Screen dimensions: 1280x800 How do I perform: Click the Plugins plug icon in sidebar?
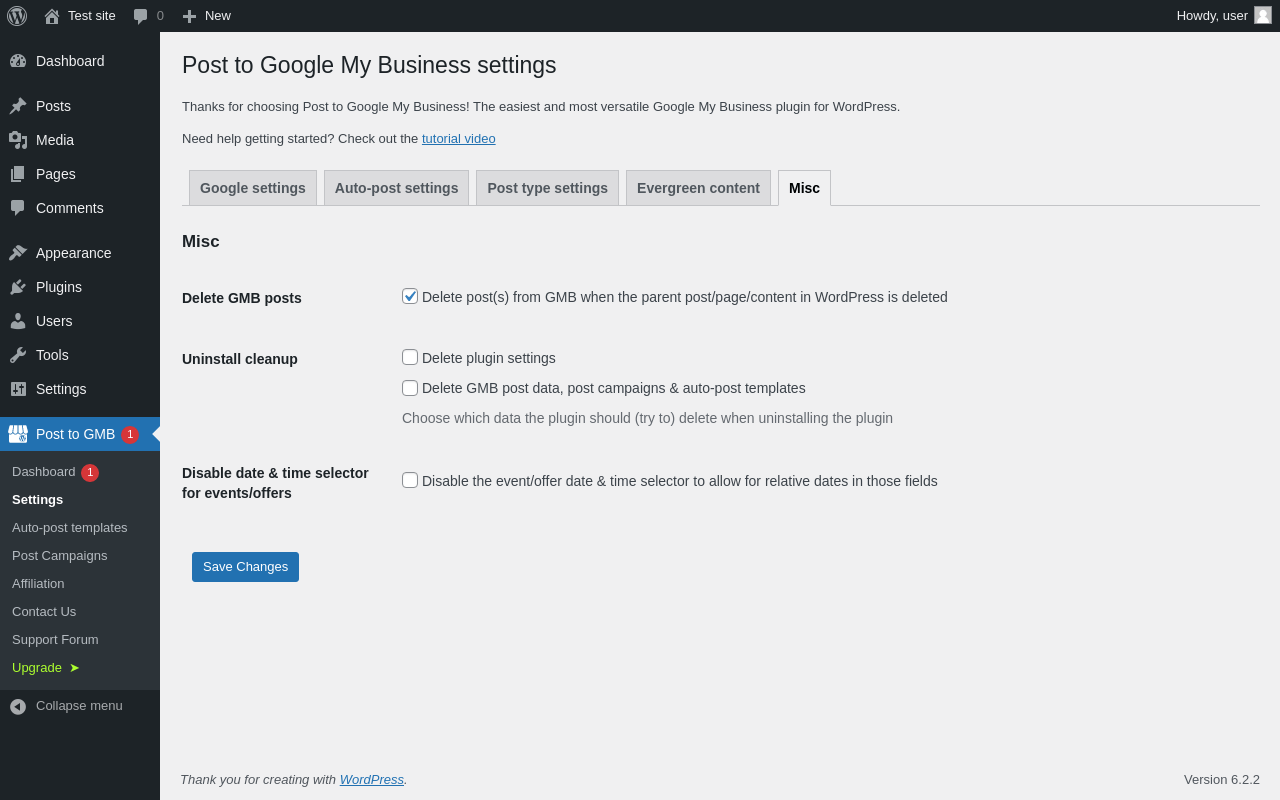point(18,287)
